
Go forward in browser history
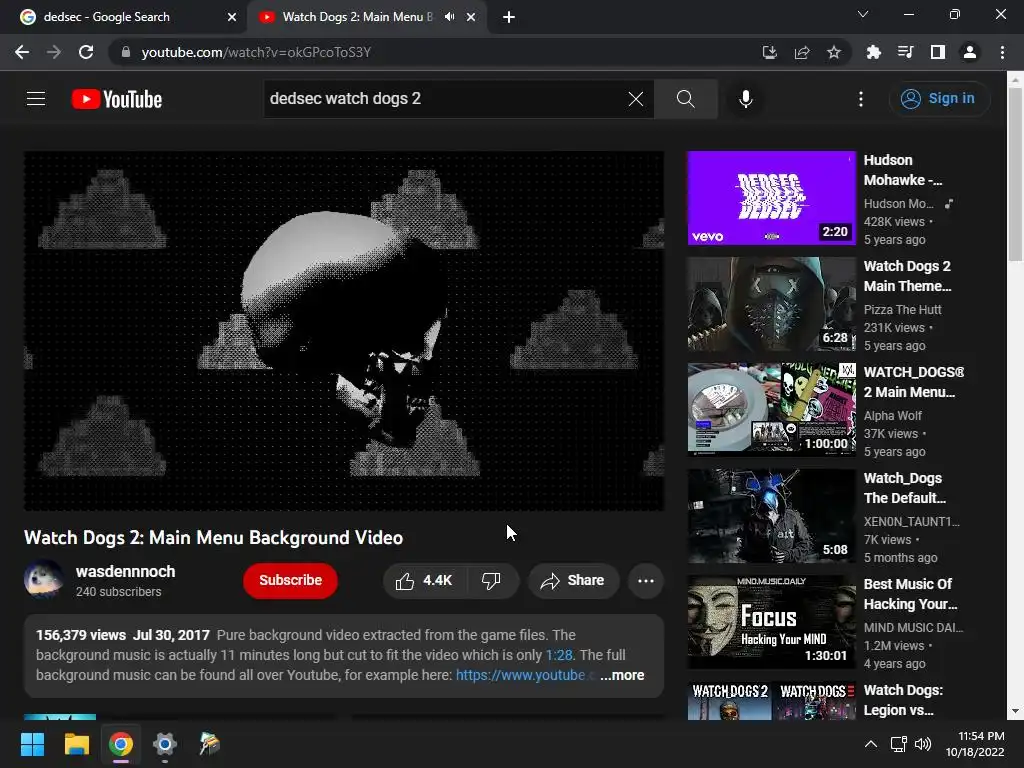54,52
